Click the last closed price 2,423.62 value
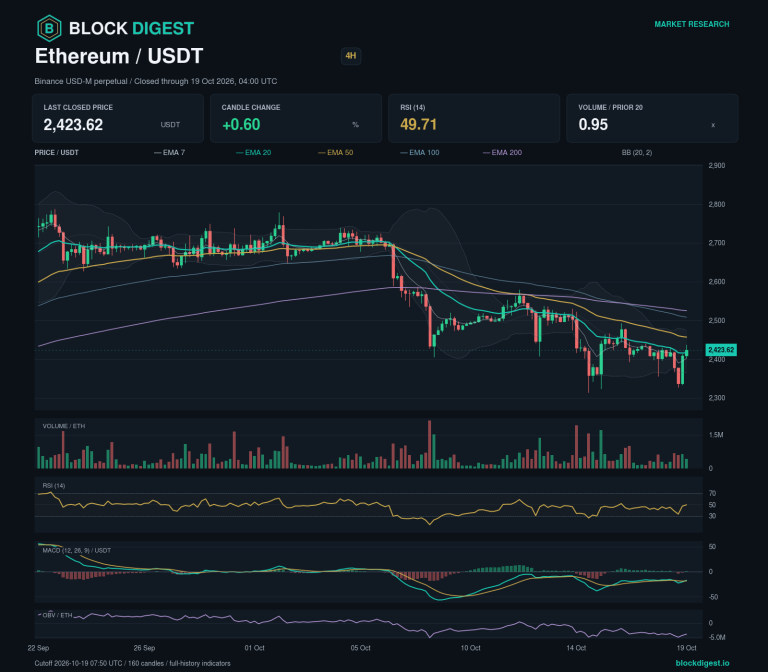 pyautogui.click(x=73, y=125)
